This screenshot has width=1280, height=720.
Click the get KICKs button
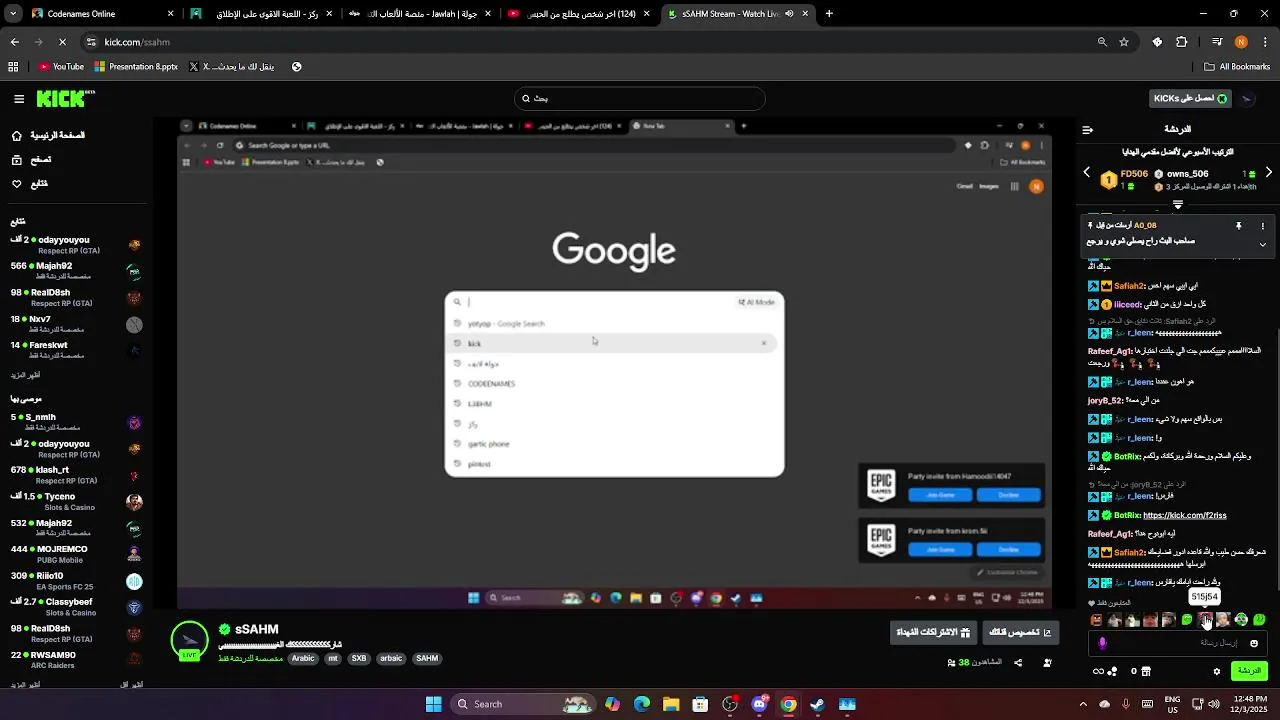(1190, 98)
